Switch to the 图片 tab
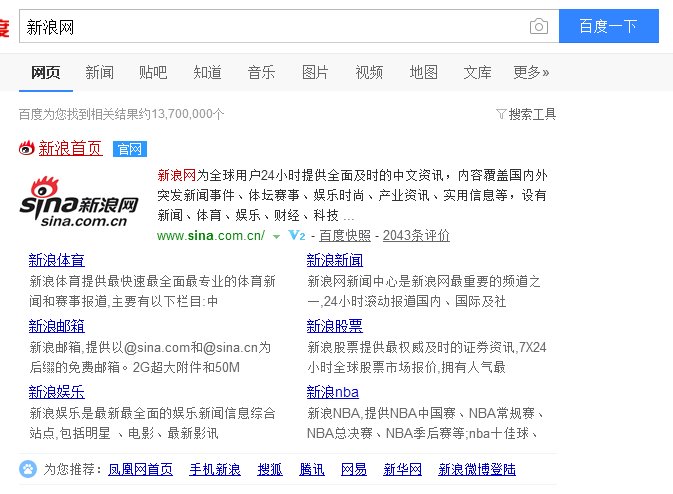The image size is (673, 494). [x=315, y=72]
